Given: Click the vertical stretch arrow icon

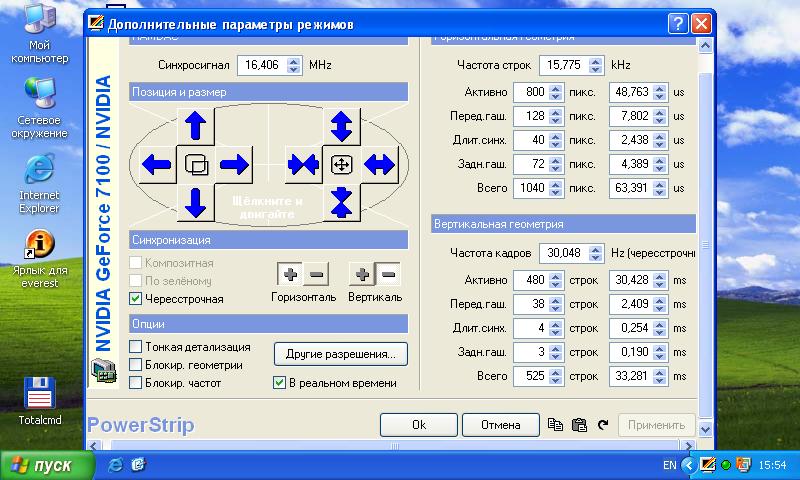Looking at the screenshot, I should [343, 126].
